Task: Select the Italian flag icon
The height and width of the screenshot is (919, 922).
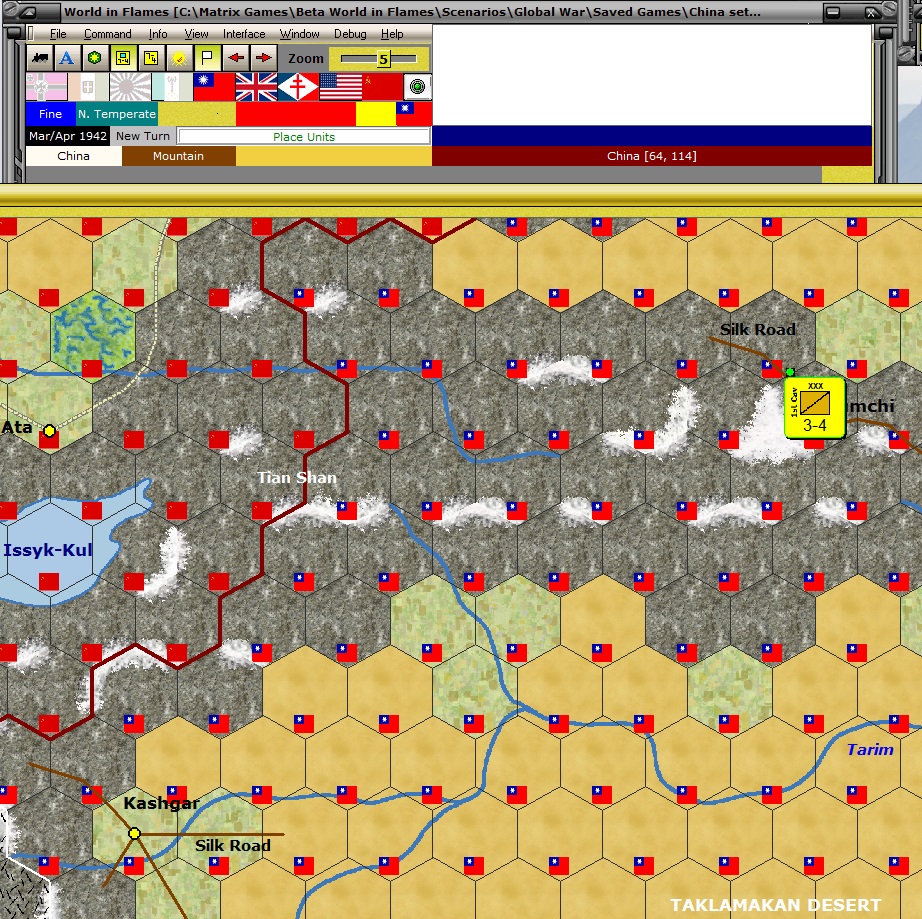Action: (x=88, y=87)
